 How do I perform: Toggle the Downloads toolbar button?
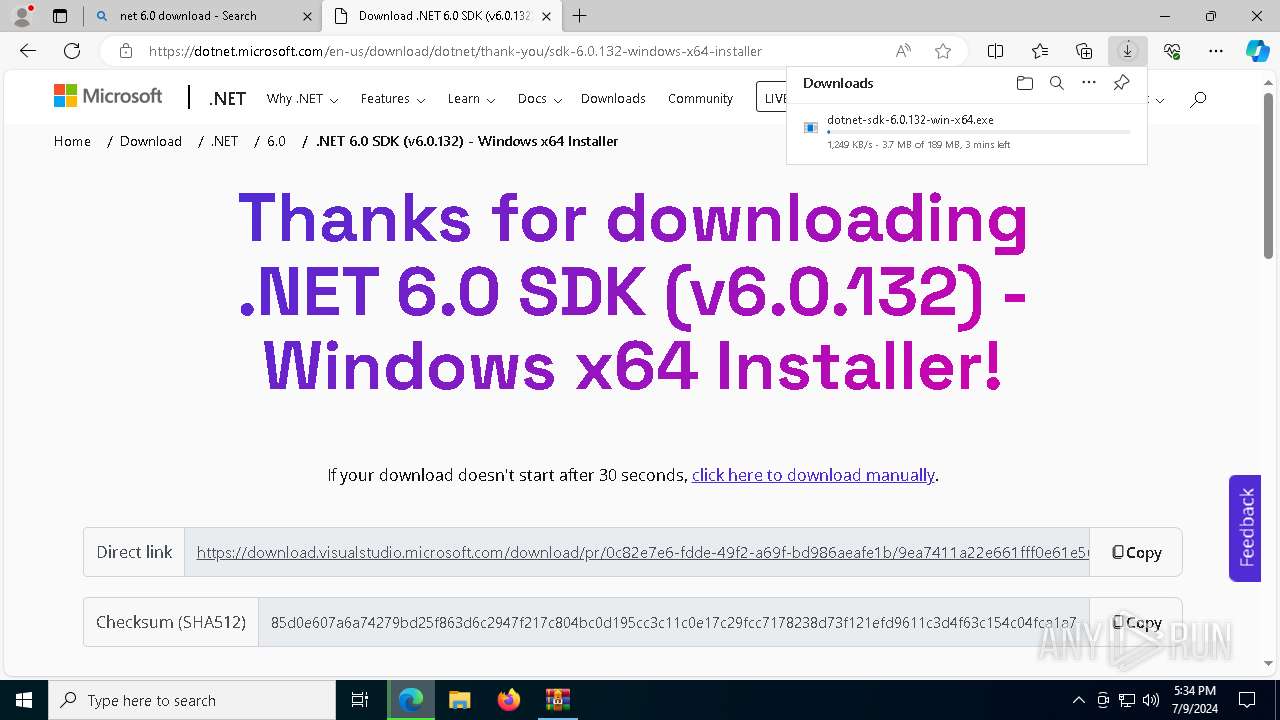[x=1128, y=51]
